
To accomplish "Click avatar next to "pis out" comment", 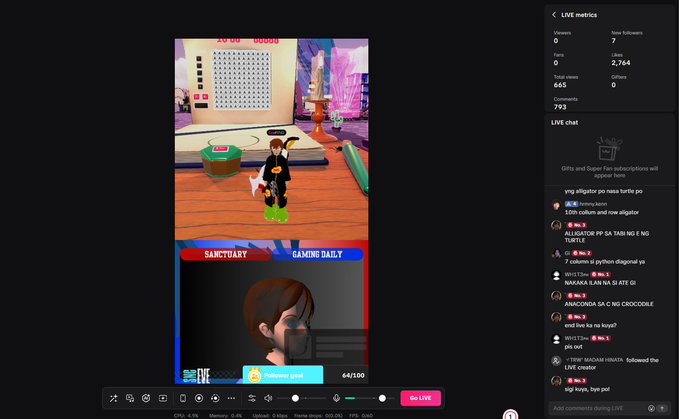I will pos(556,339).
